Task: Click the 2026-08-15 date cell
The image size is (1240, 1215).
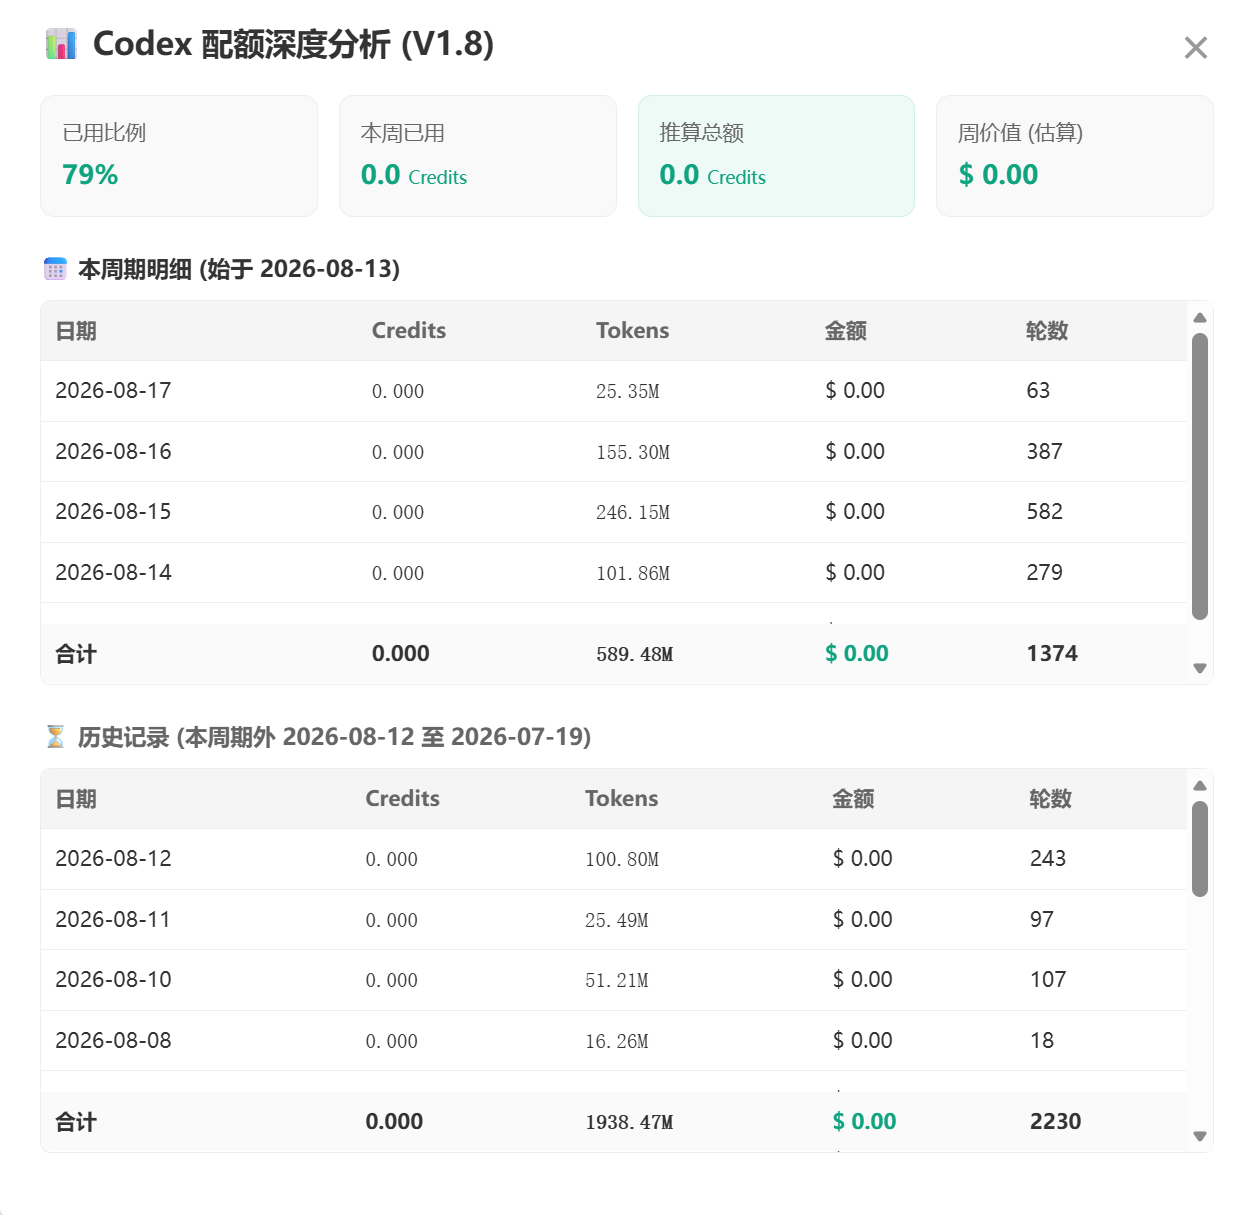Action: coord(113,512)
